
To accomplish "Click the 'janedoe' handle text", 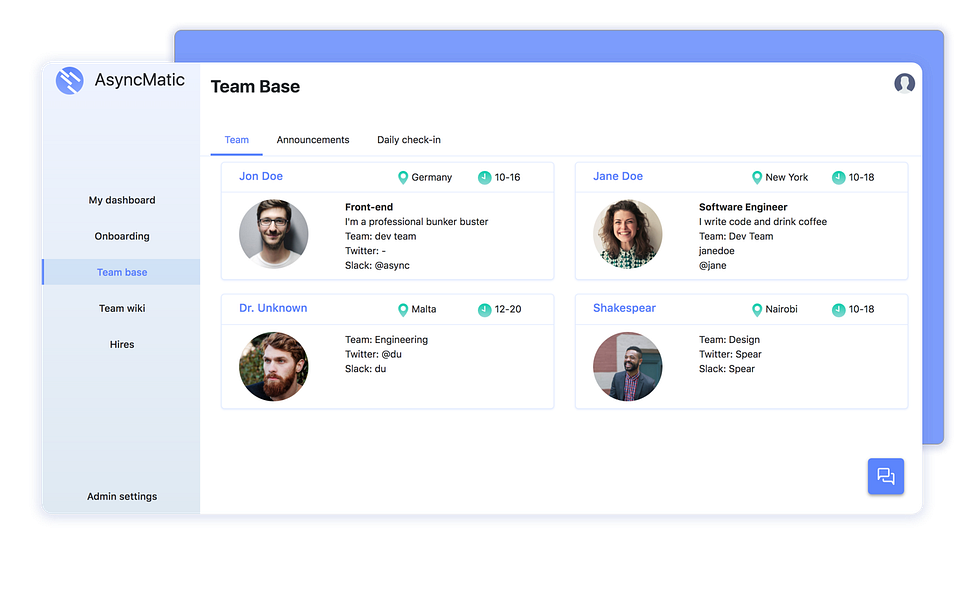I will [716, 251].
